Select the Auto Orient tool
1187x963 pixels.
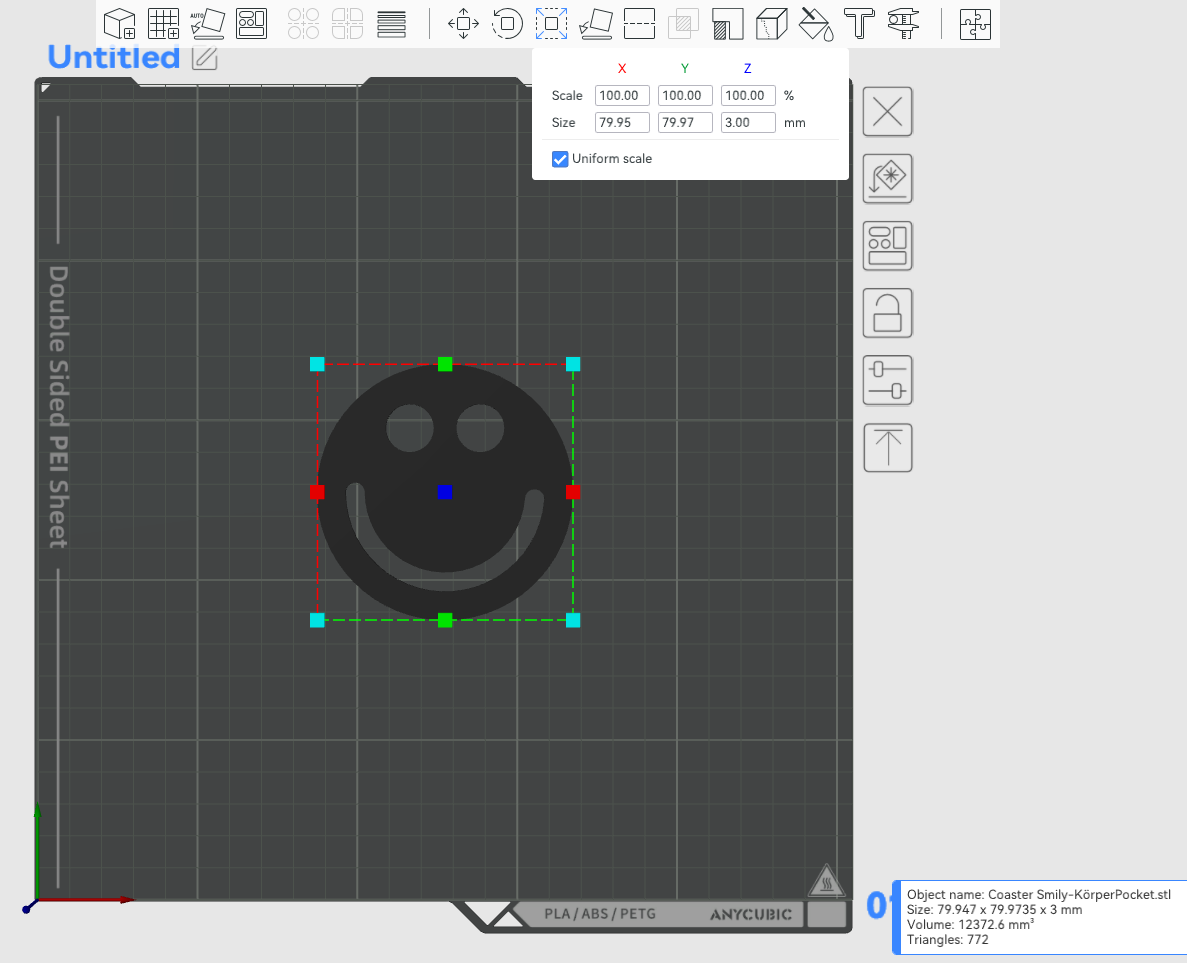tap(207, 23)
